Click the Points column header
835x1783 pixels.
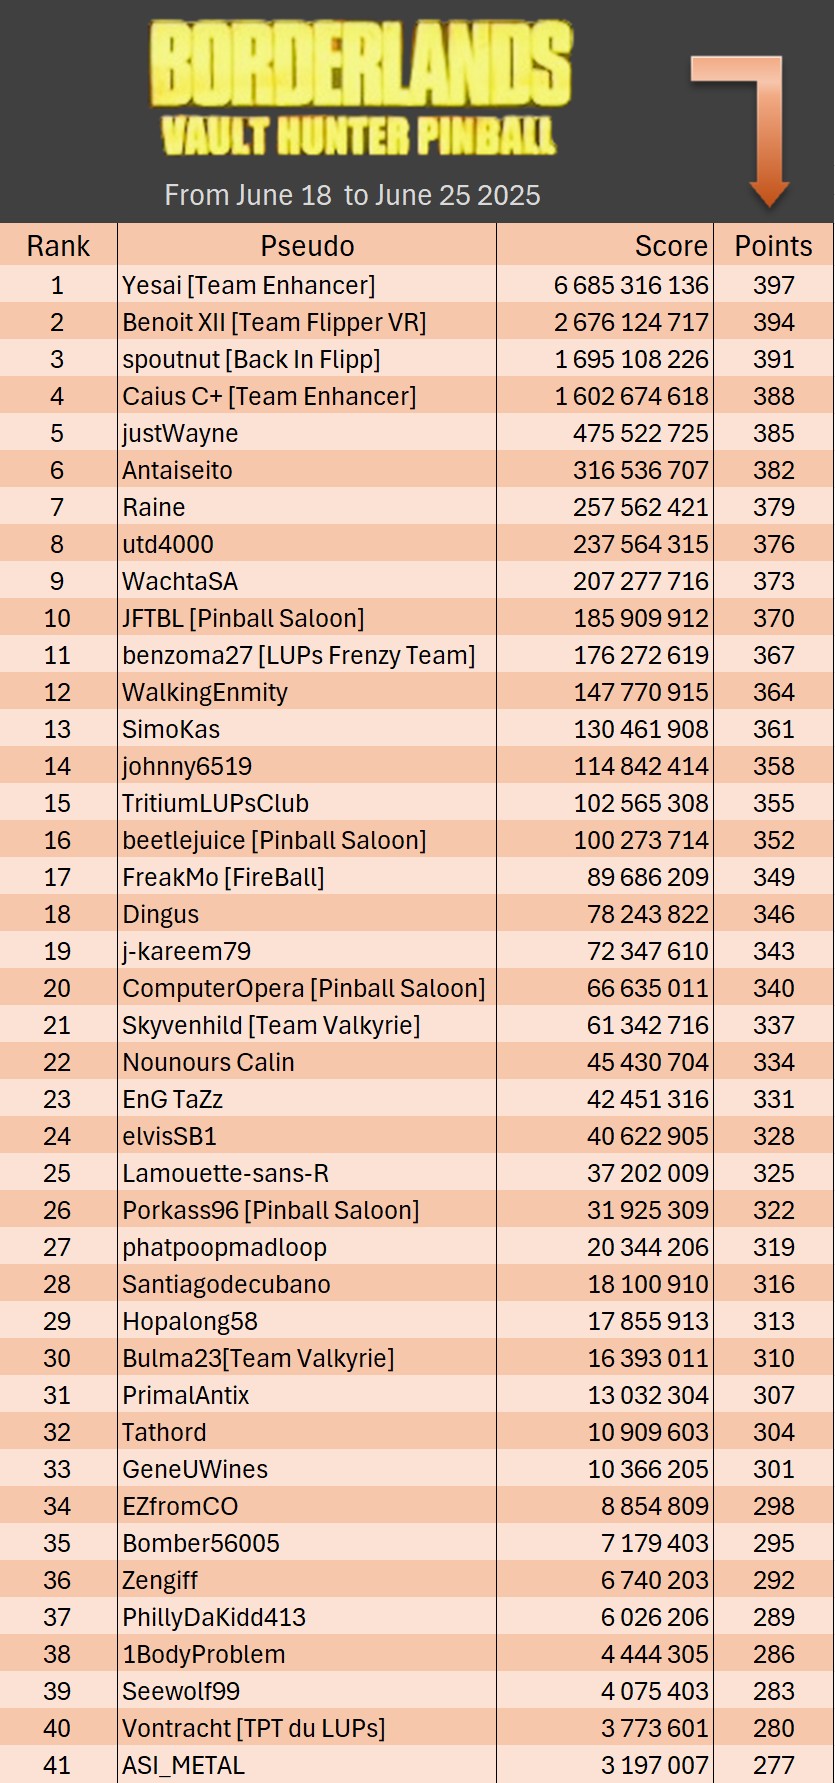point(773,246)
